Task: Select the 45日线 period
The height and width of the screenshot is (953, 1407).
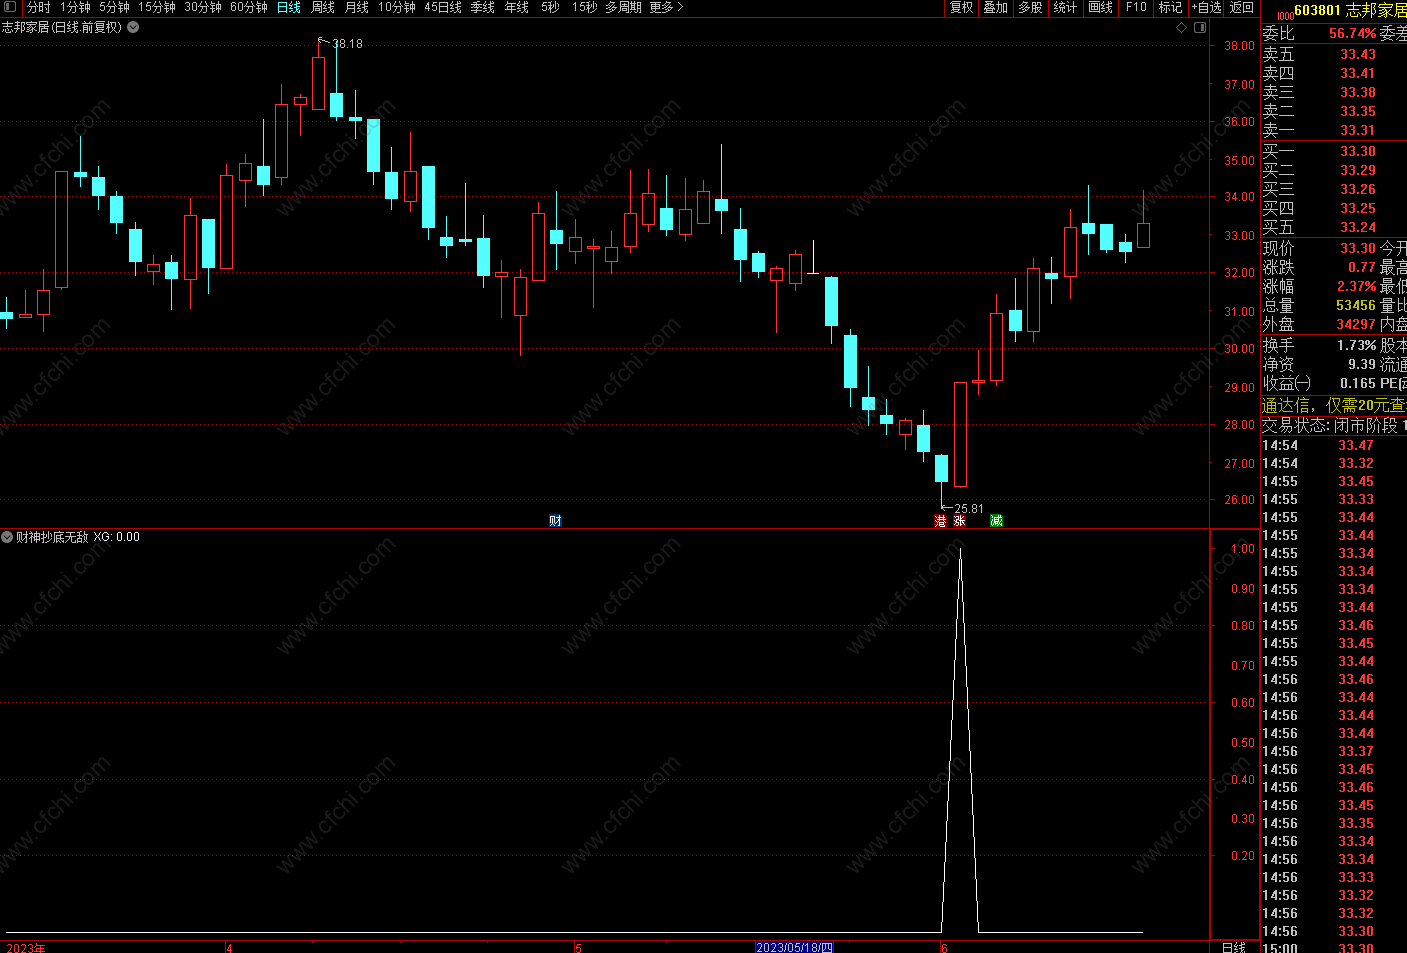Action: coord(443,7)
